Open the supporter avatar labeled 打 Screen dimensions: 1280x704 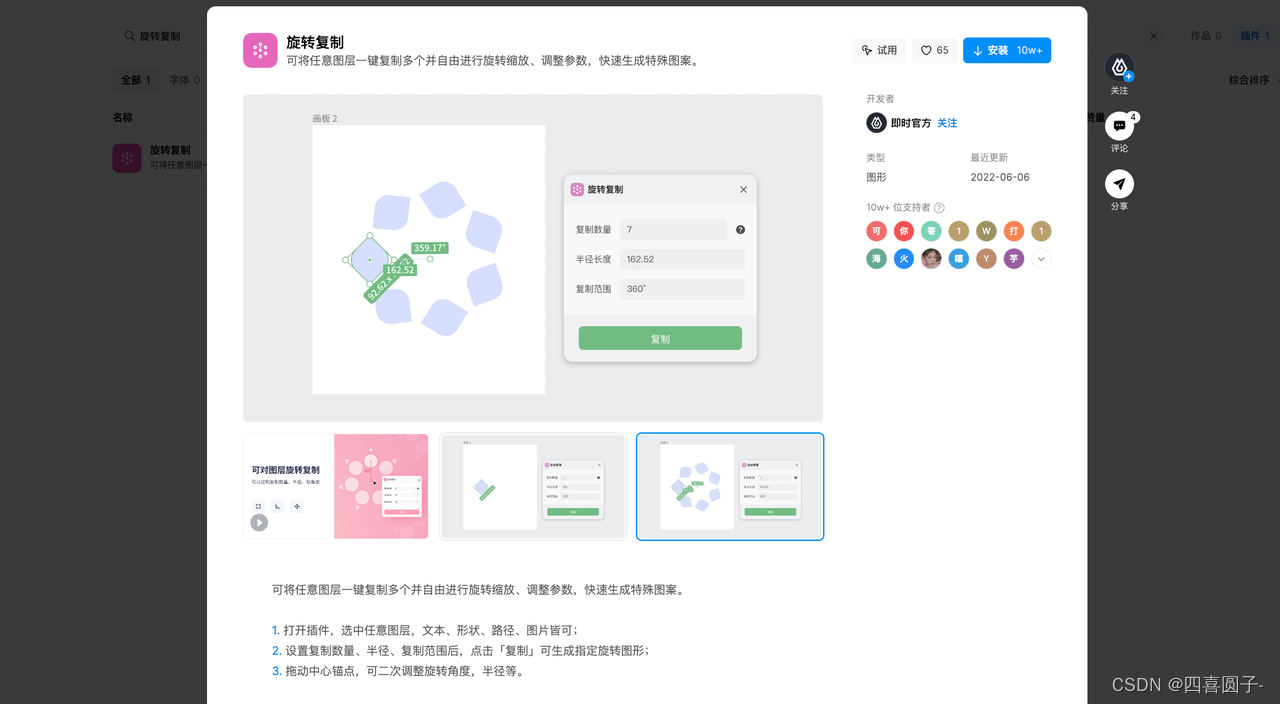(1014, 231)
